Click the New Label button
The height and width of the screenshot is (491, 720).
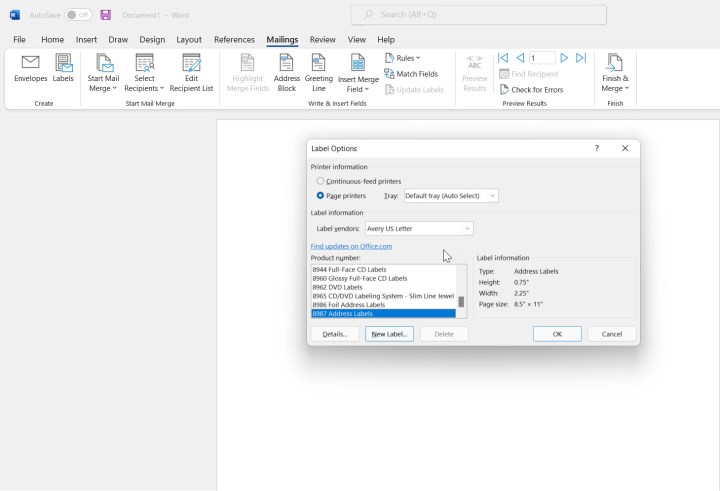pos(389,334)
